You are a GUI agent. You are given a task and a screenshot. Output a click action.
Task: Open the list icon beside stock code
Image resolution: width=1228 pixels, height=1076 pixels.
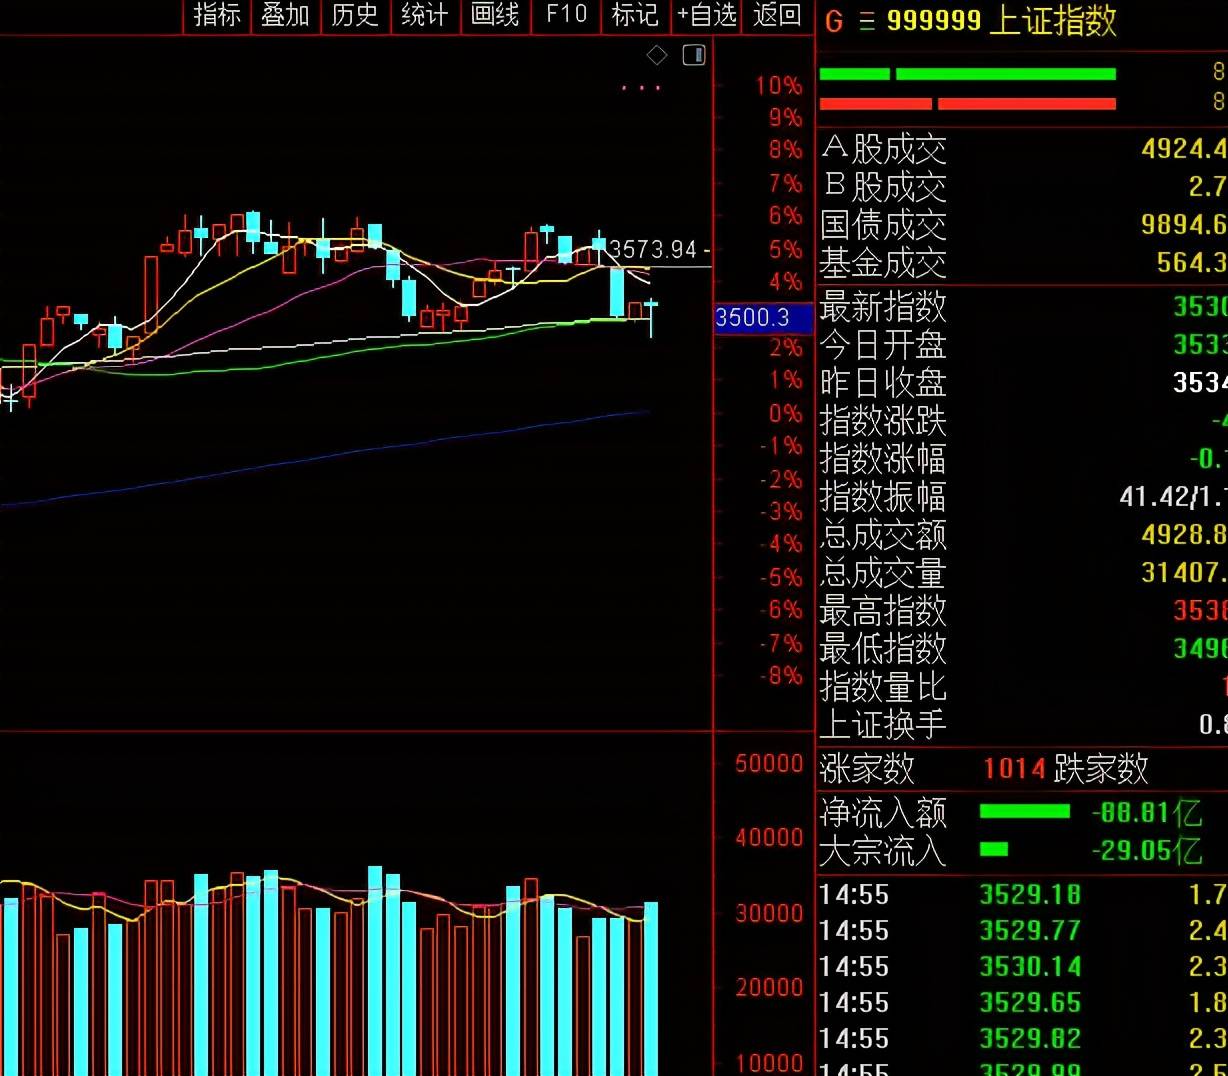click(866, 21)
